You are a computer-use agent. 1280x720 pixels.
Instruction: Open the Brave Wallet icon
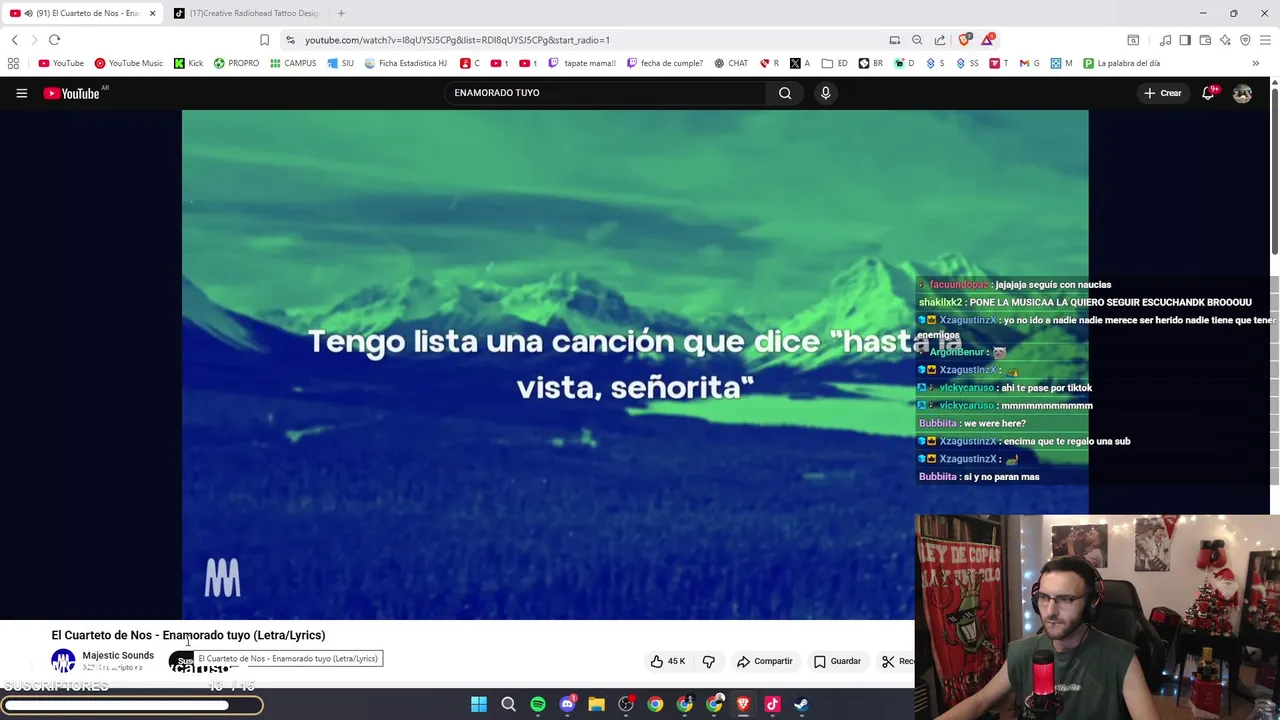point(1205,40)
